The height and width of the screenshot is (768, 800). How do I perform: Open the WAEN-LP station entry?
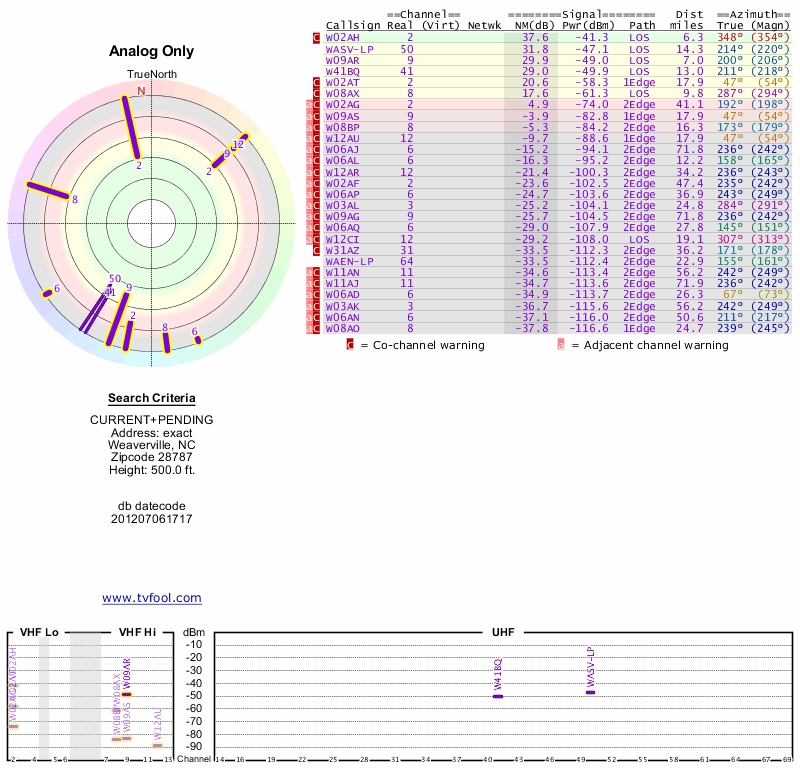(349, 261)
